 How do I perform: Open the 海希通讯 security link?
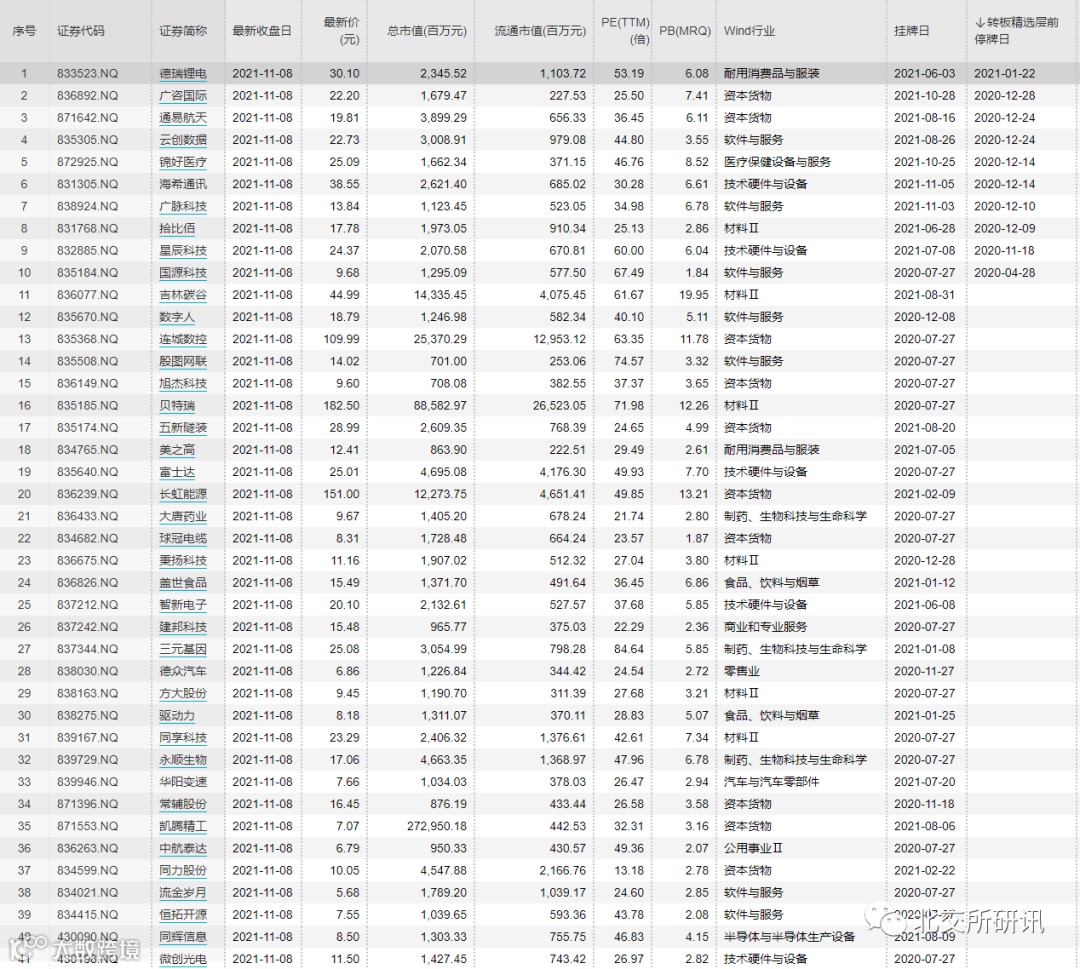[x=183, y=184]
